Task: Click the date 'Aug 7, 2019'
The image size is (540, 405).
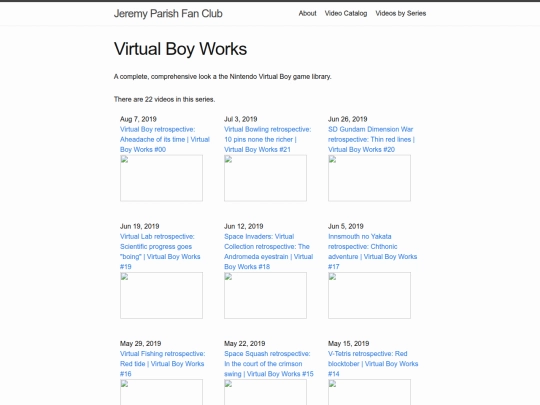Action: 138,119
